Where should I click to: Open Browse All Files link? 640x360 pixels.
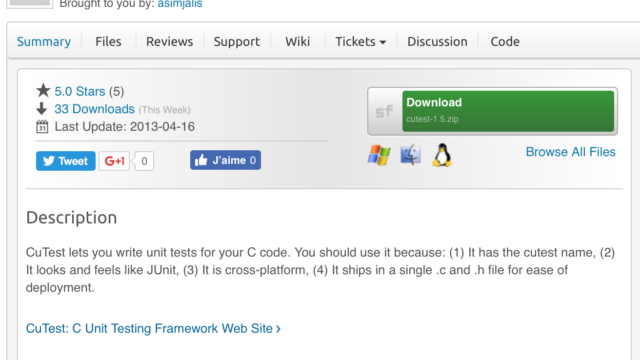(x=571, y=152)
